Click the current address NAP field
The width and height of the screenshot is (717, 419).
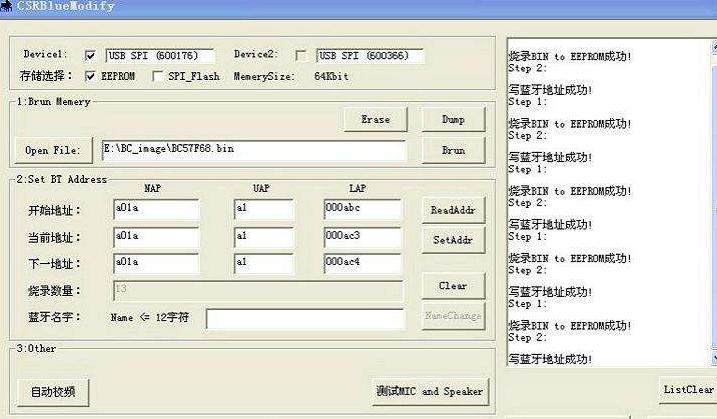[x=156, y=237]
